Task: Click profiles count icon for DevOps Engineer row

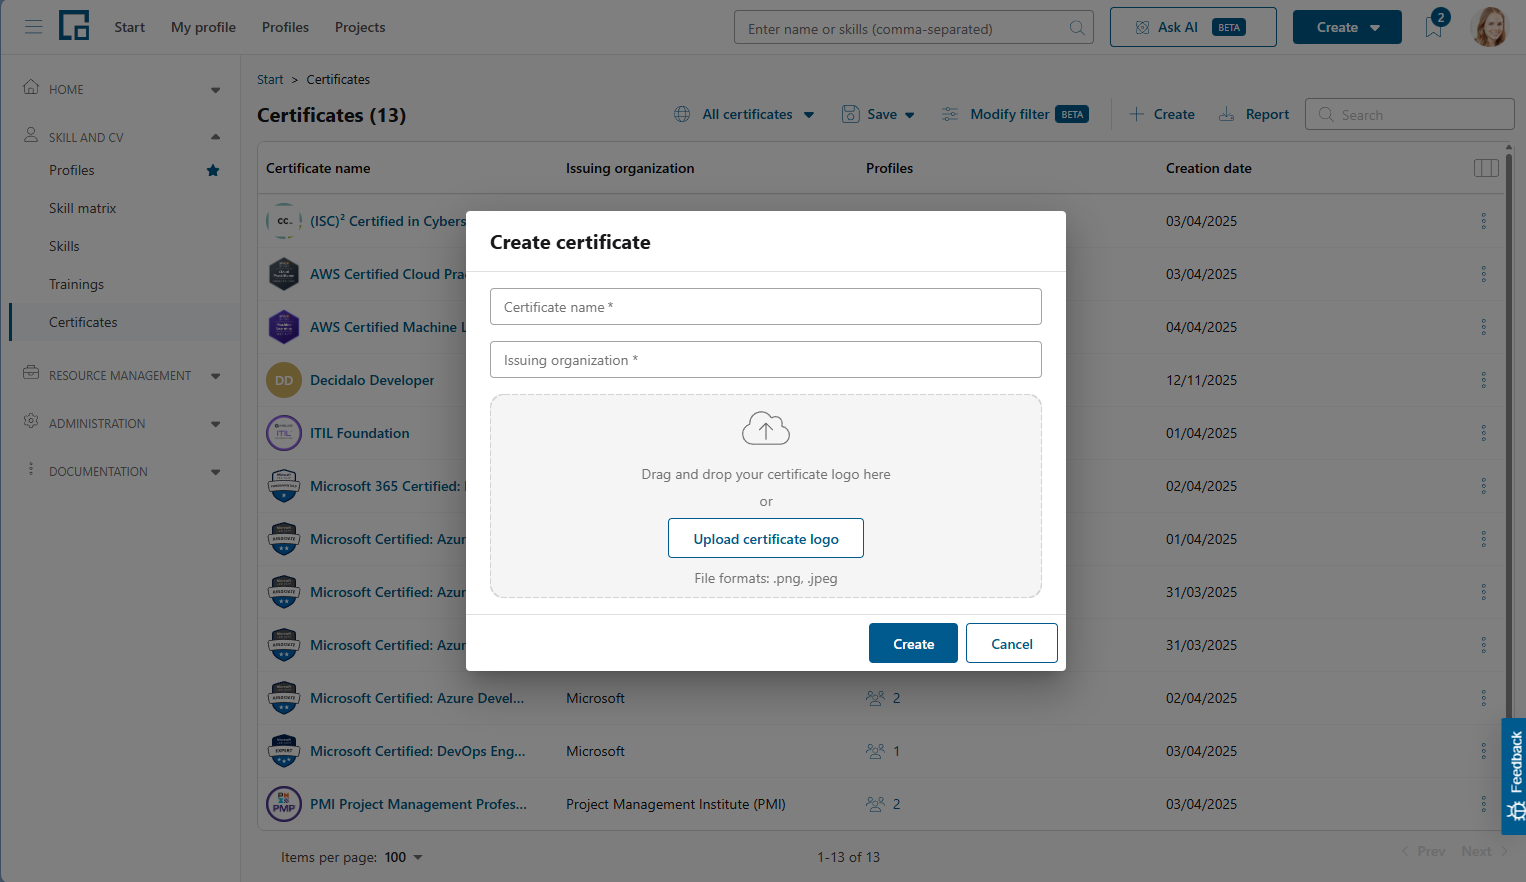Action: coord(875,751)
